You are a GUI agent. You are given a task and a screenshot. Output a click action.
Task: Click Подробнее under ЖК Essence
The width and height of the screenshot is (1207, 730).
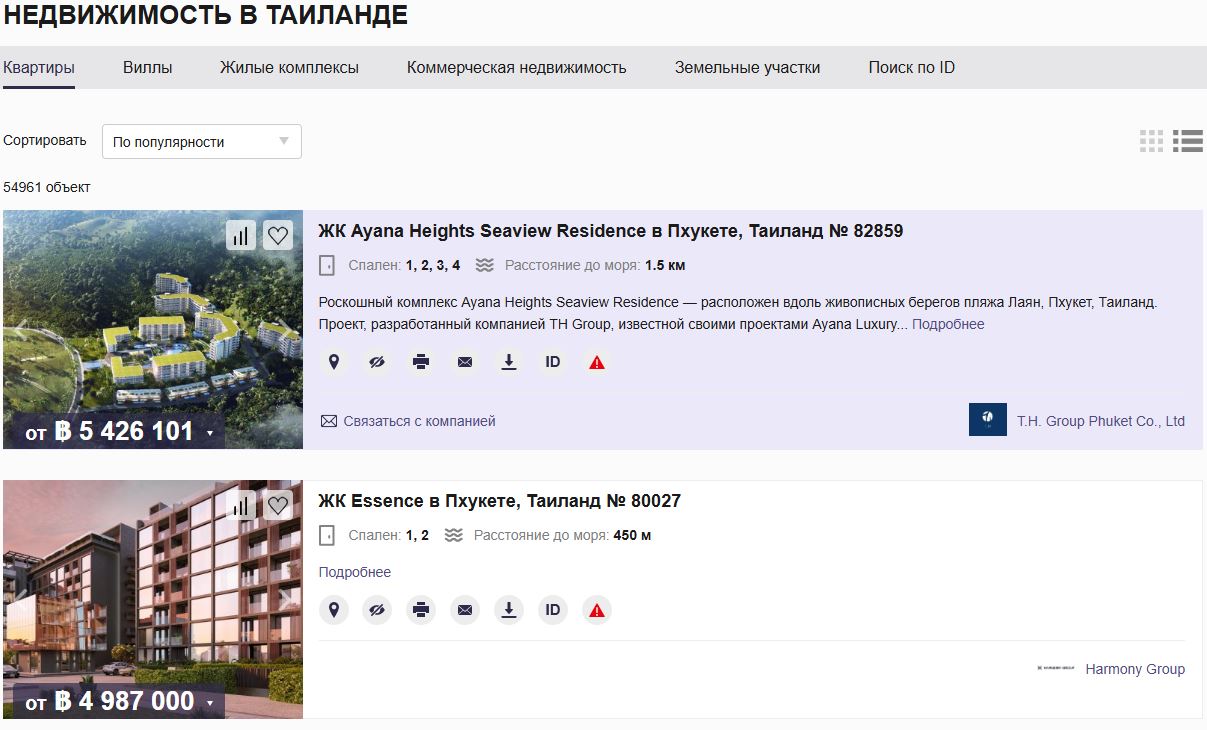point(355,572)
